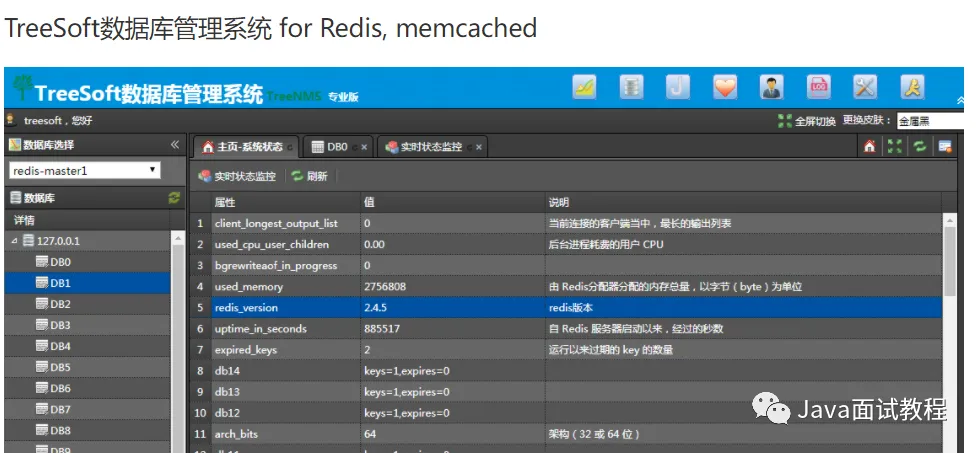This screenshot has width=979, height=453.
Task: Select the db13 row
Action: pos(566,392)
